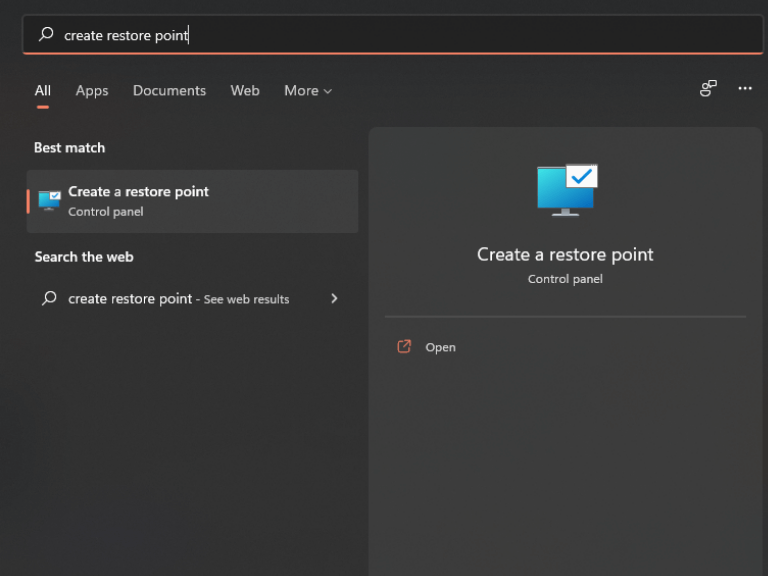Switch to the Web tab
Viewport: 768px width, 576px height.
point(245,91)
